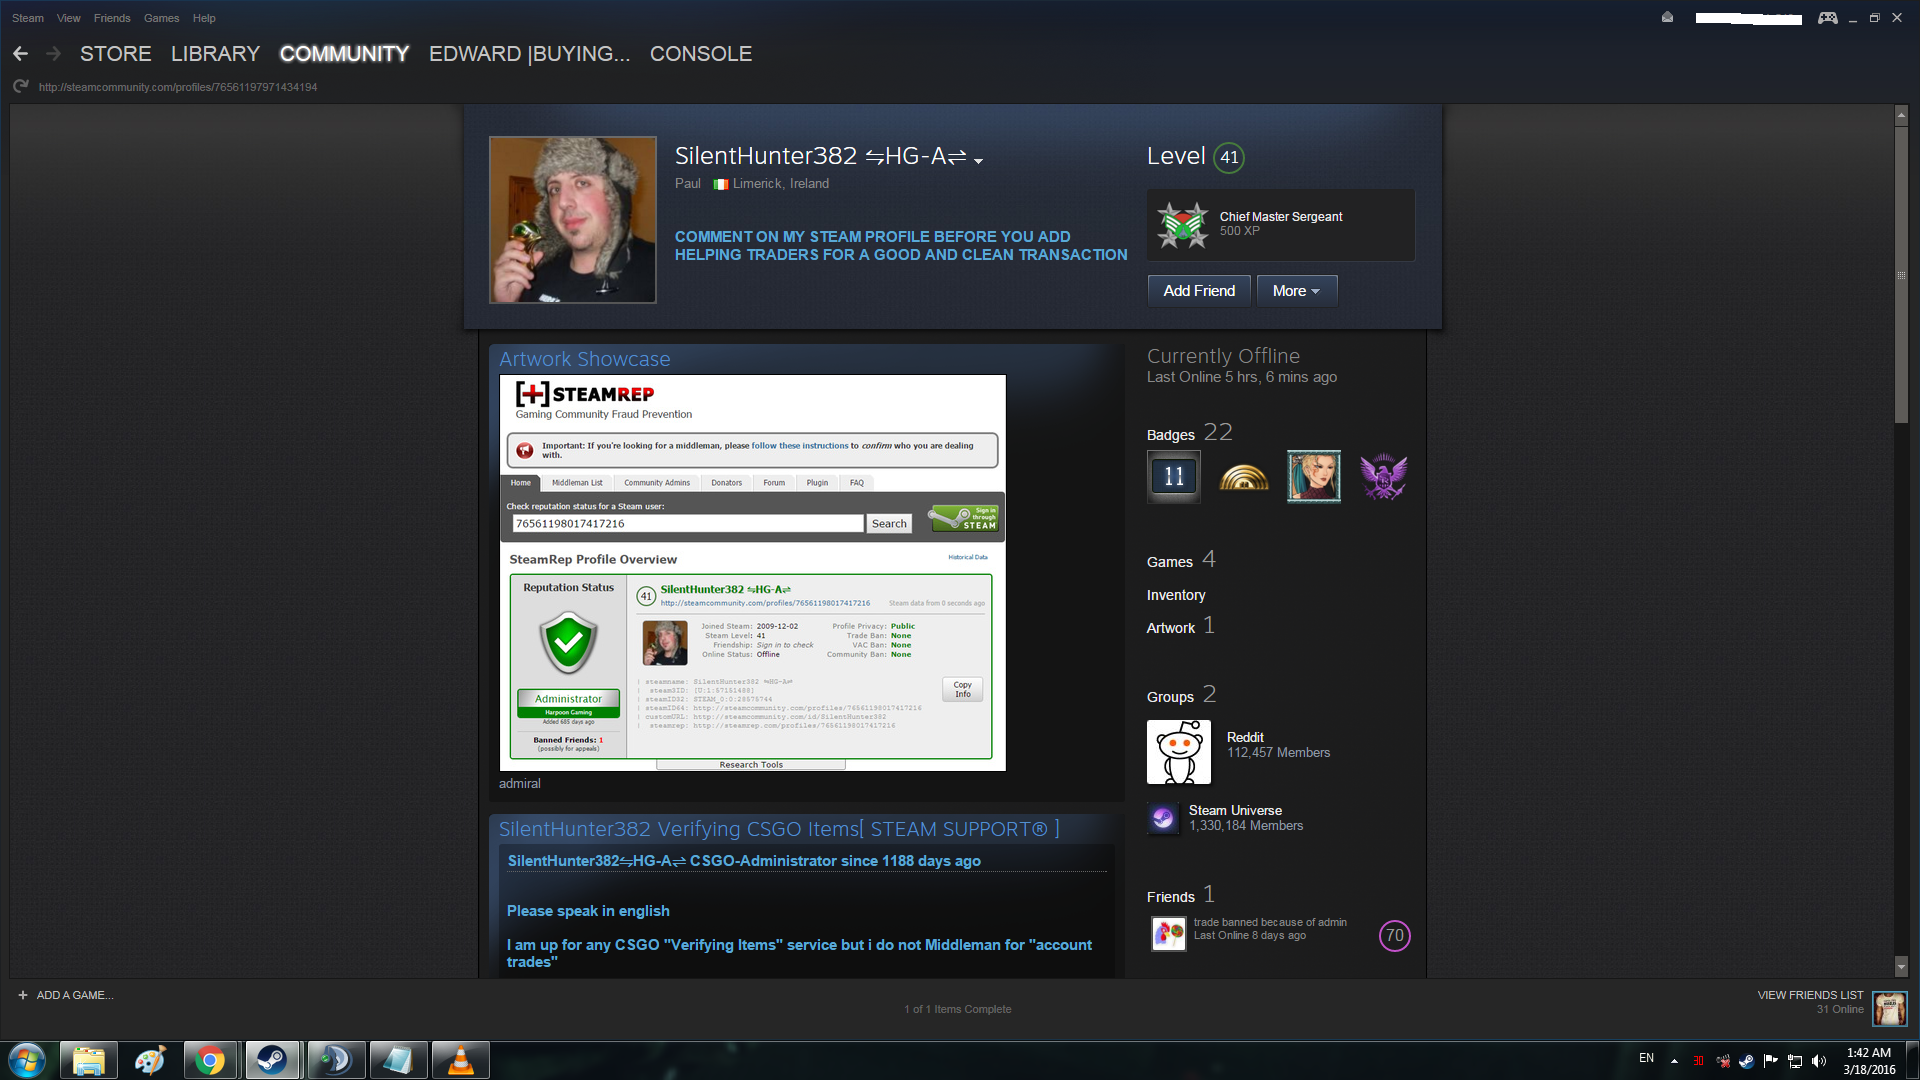Open the Chief Master Sergeant badge icon

1182,225
